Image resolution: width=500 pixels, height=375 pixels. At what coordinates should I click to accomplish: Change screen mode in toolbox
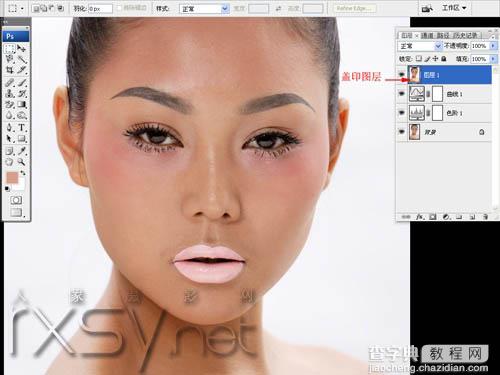16,212
